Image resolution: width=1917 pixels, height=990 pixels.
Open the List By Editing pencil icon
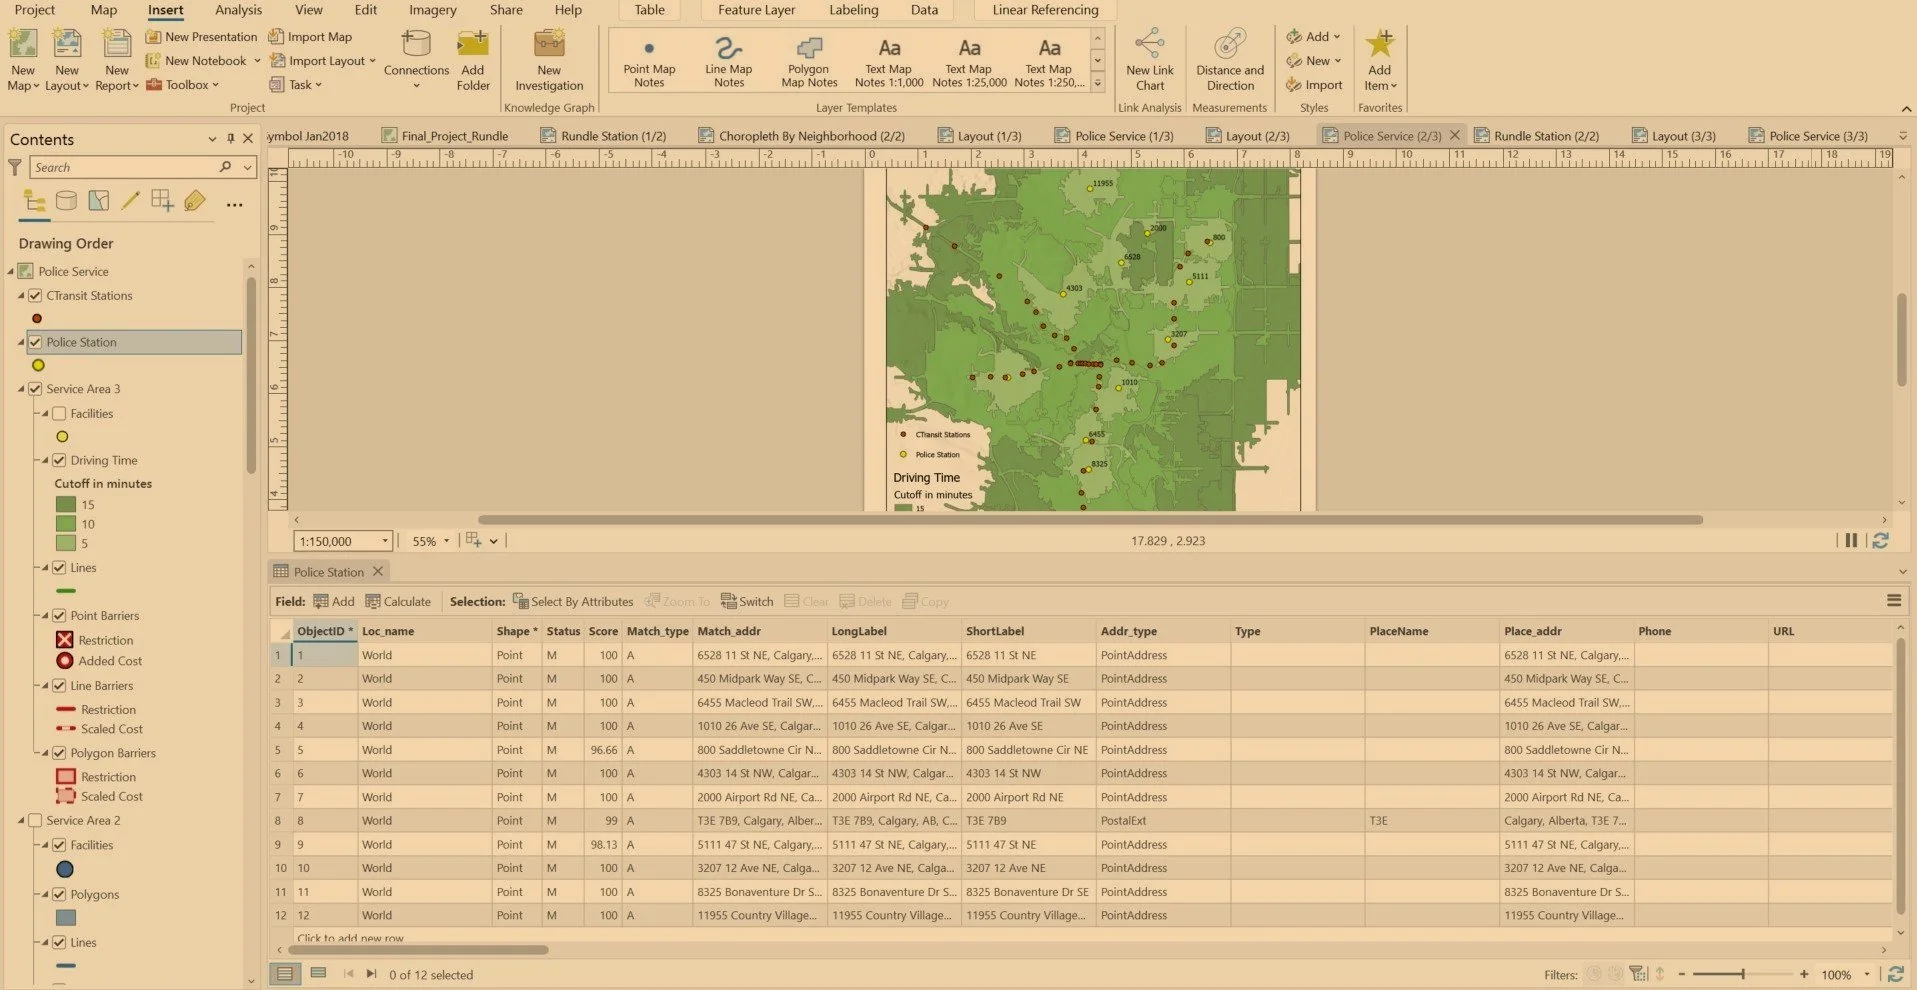(x=130, y=200)
